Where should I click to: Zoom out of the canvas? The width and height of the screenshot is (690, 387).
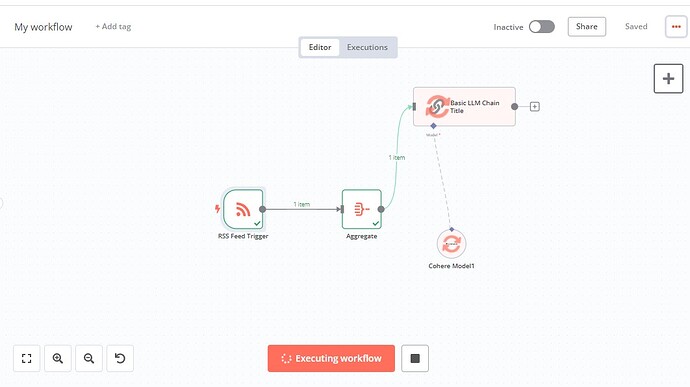pos(89,358)
